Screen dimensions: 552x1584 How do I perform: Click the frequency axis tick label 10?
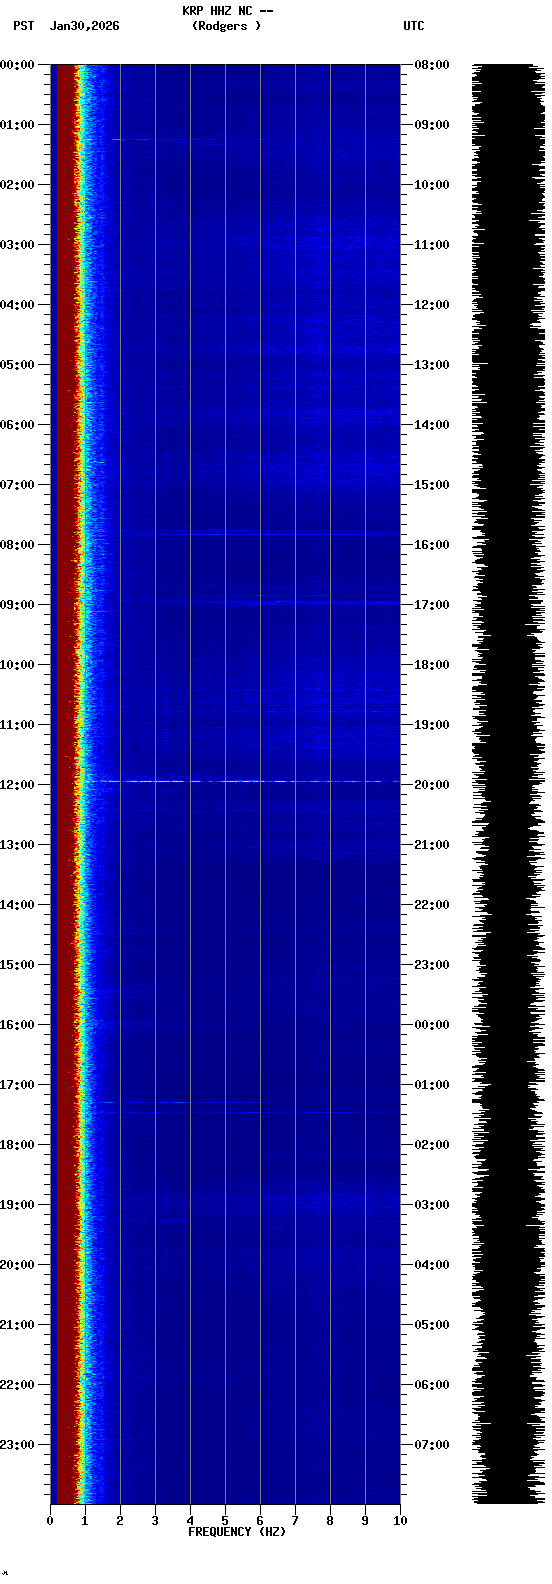pyautogui.click(x=400, y=1521)
